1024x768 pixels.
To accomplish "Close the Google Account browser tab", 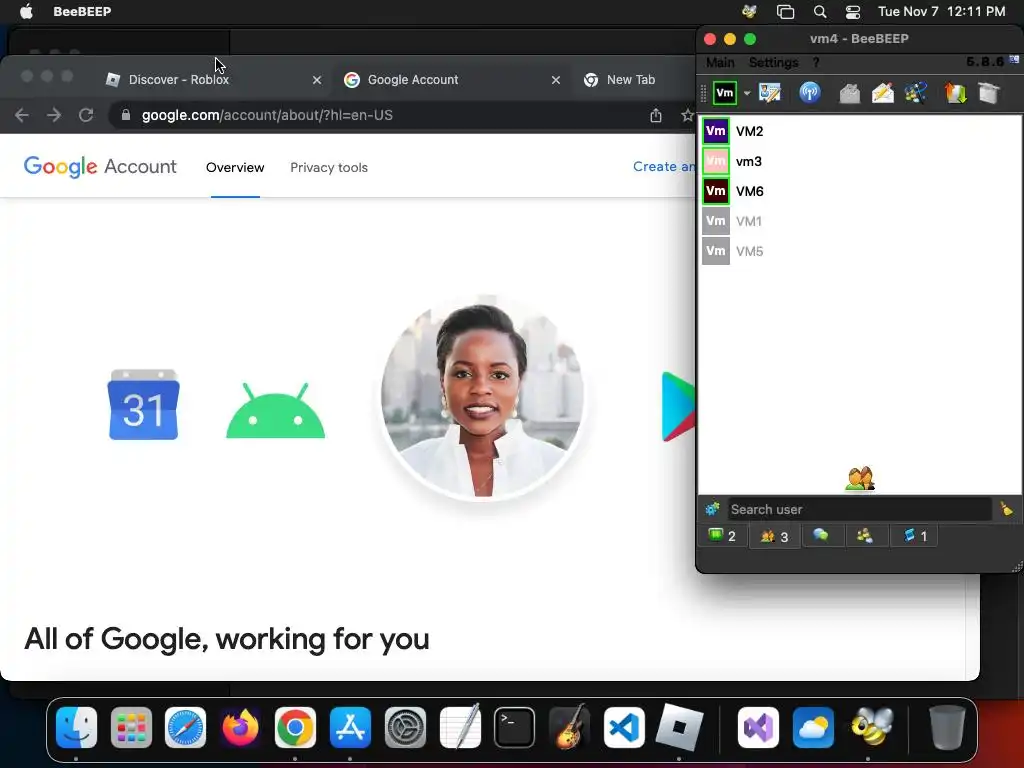I will pyautogui.click(x=556, y=80).
